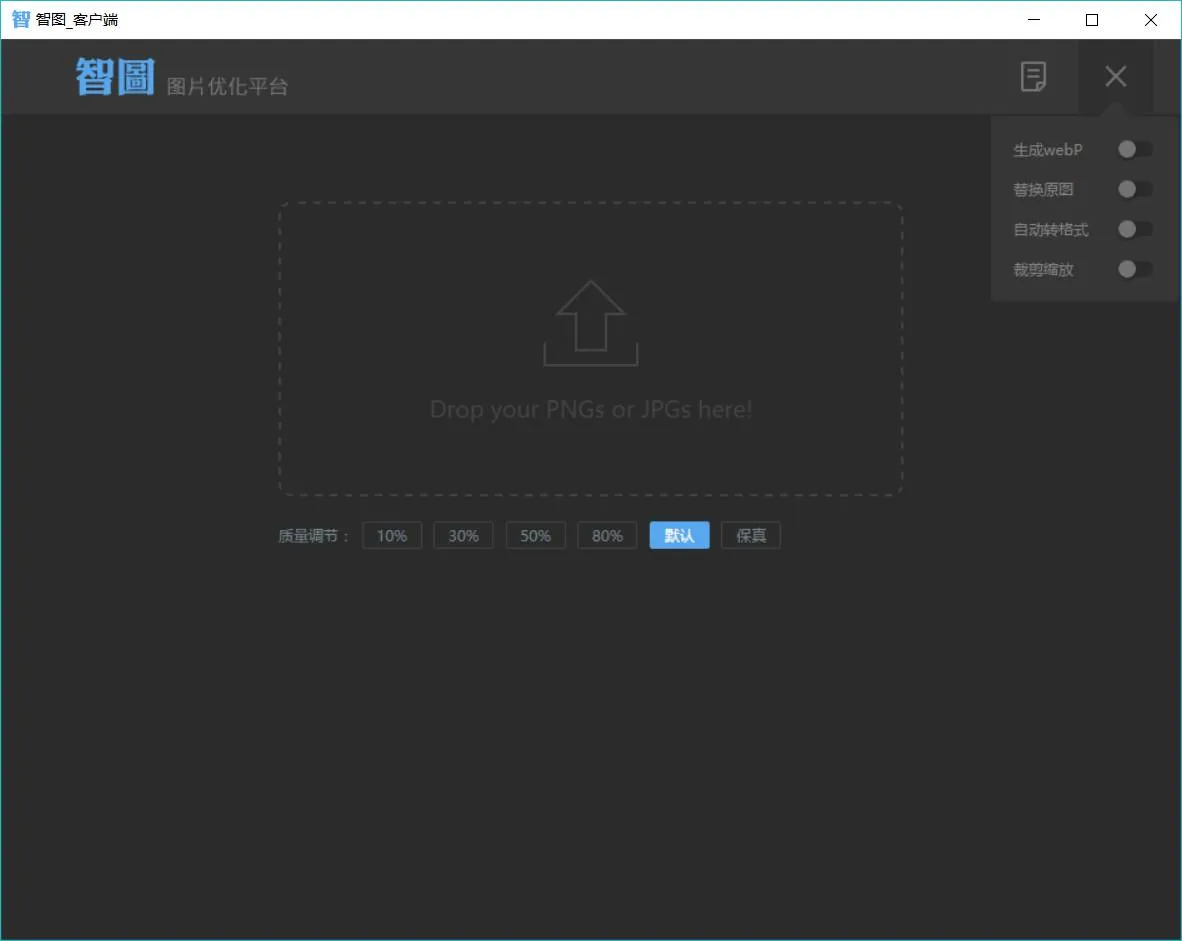The image size is (1182, 941).
Task: Select the 默认 quality button
Action: tap(679, 535)
